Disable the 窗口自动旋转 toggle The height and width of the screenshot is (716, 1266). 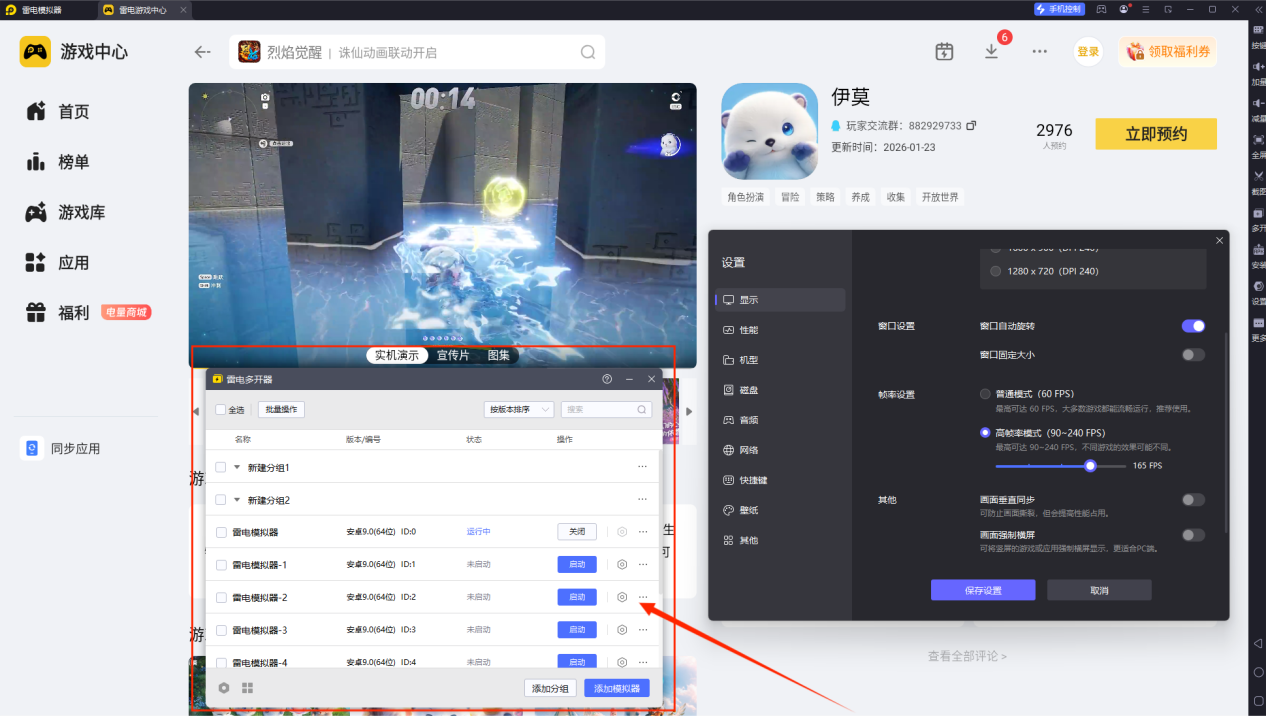tap(1193, 326)
